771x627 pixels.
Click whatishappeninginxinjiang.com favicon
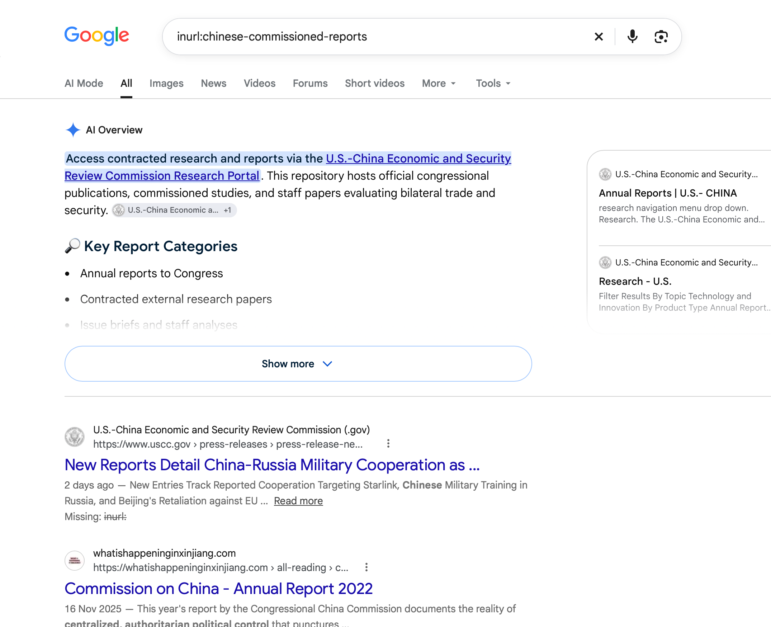pyautogui.click(x=75, y=560)
